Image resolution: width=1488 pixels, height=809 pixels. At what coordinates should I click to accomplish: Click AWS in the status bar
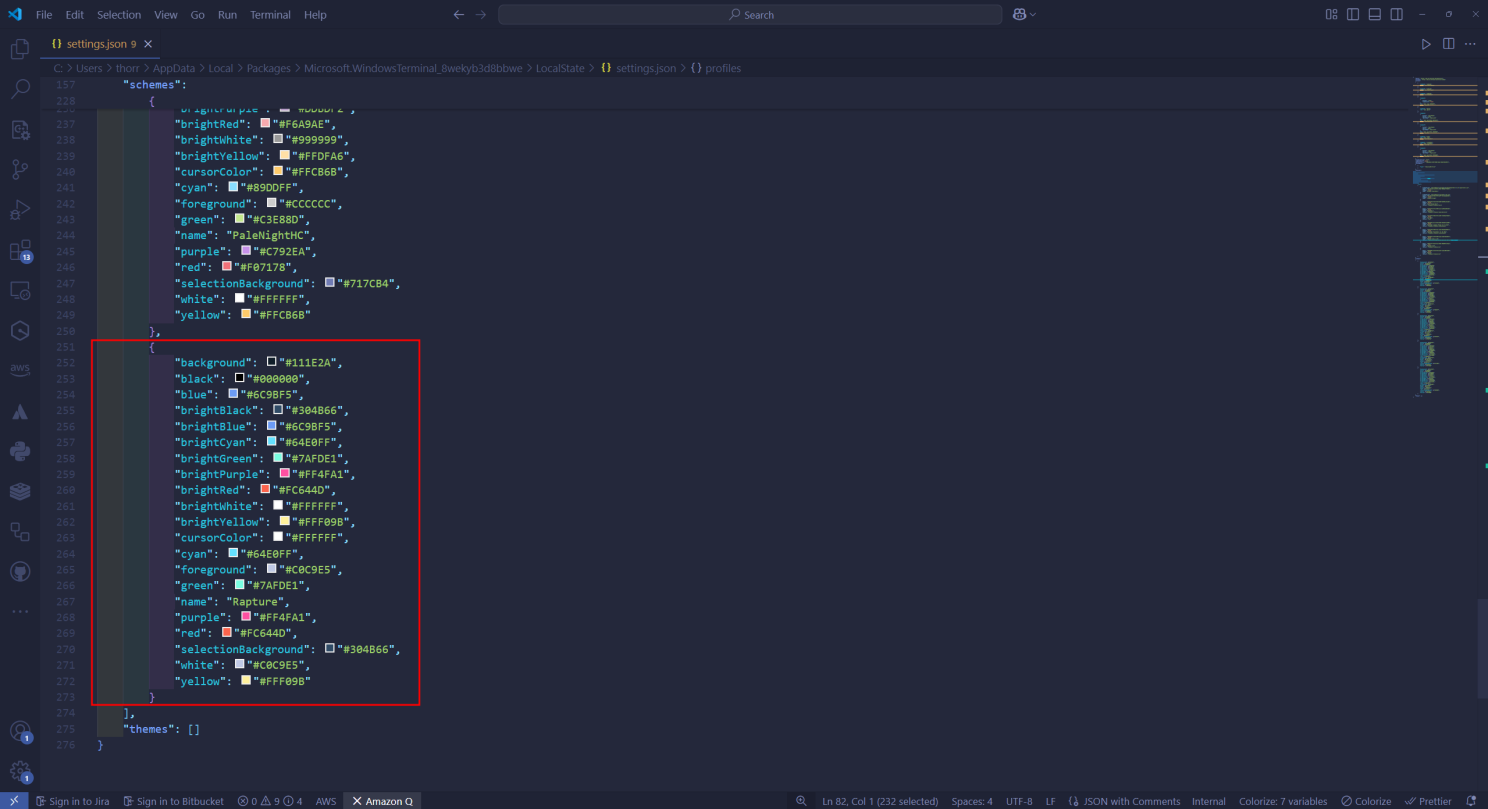pos(326,801)
